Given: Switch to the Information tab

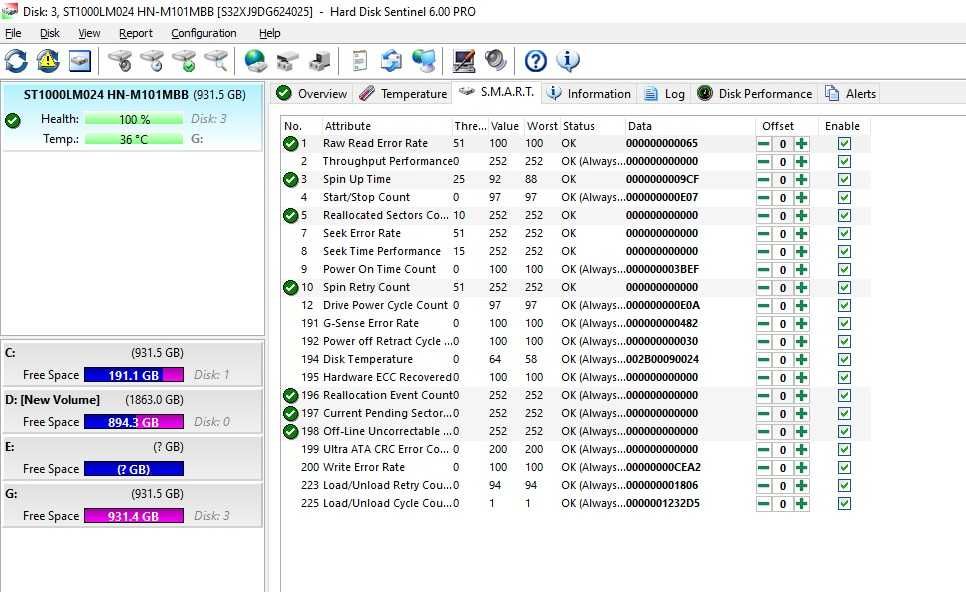Looking at the screenshot, I should pyautogui.click(x=589, y=94).
